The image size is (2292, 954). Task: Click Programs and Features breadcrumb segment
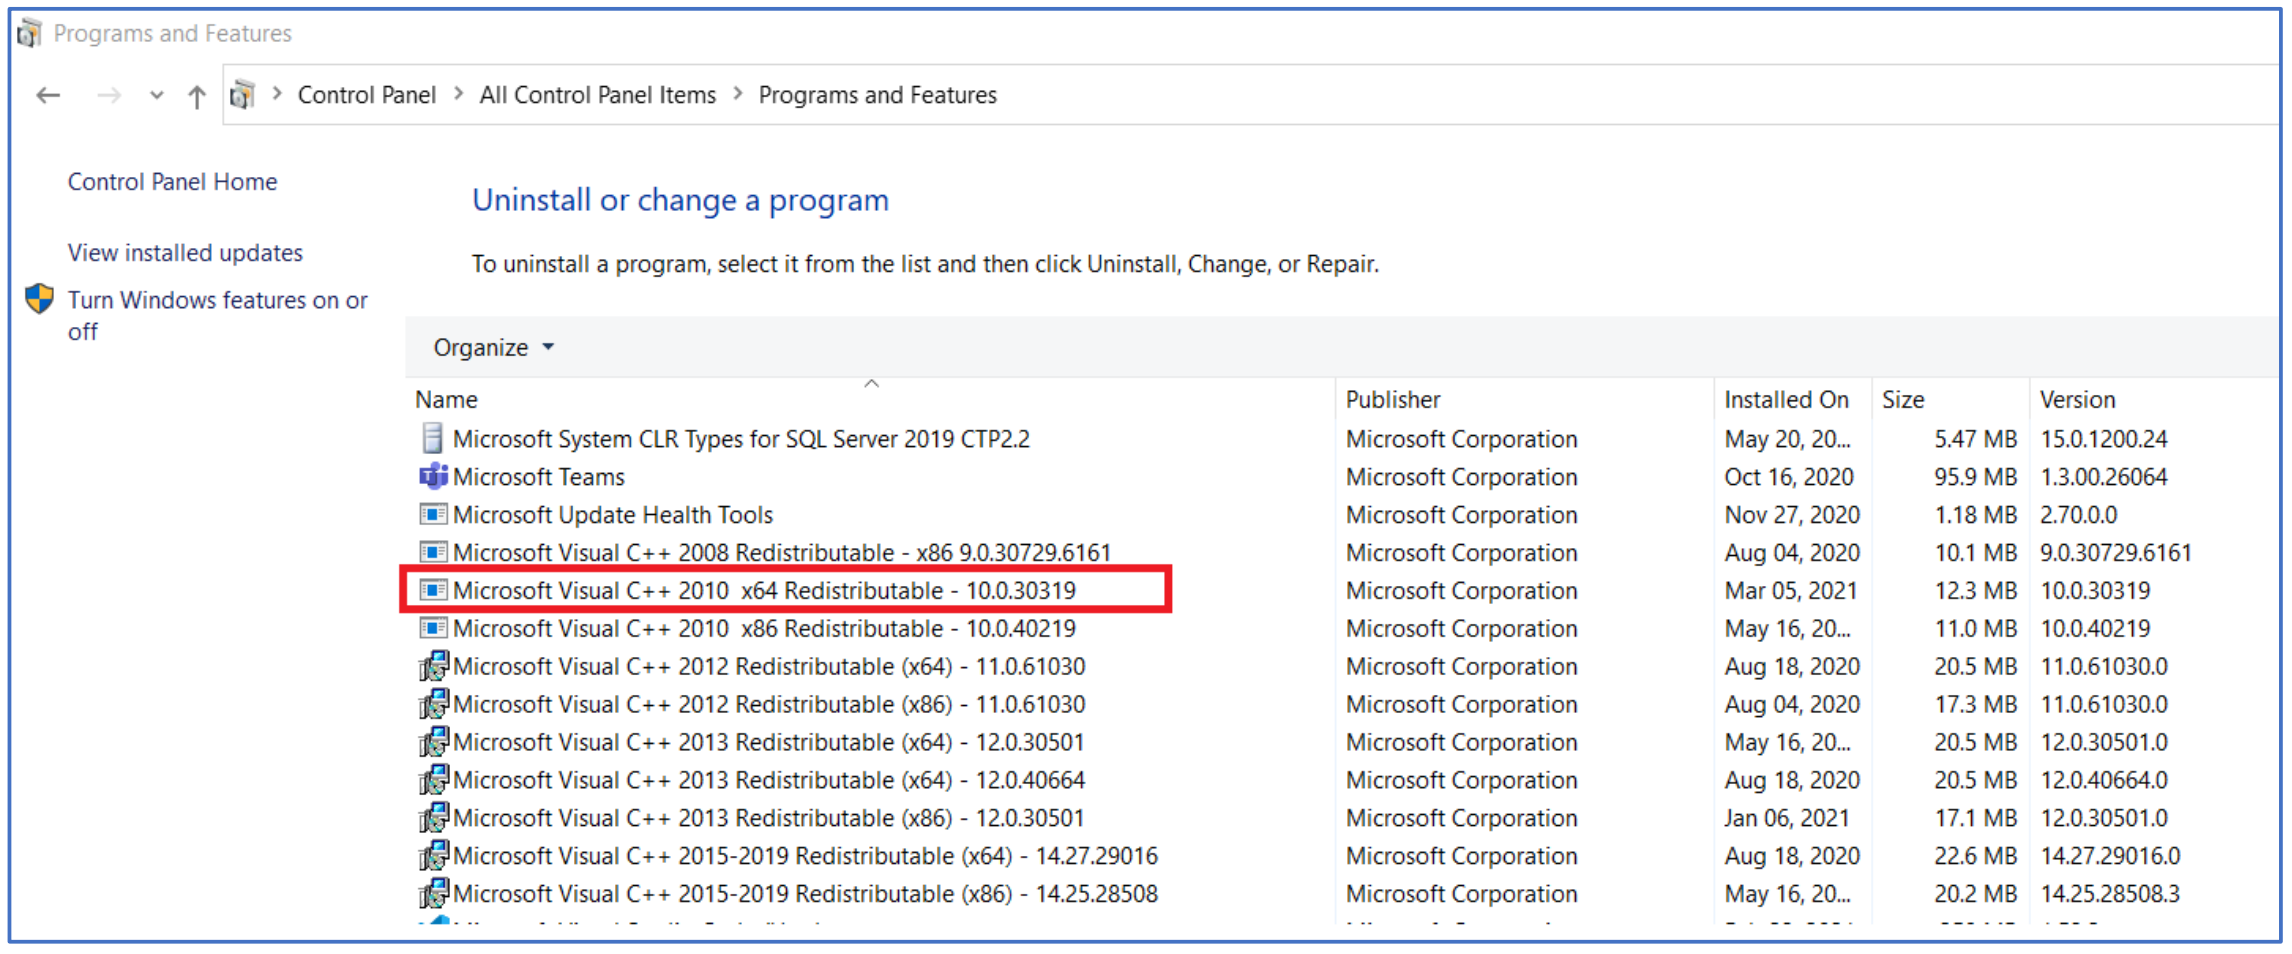[878, 95]
